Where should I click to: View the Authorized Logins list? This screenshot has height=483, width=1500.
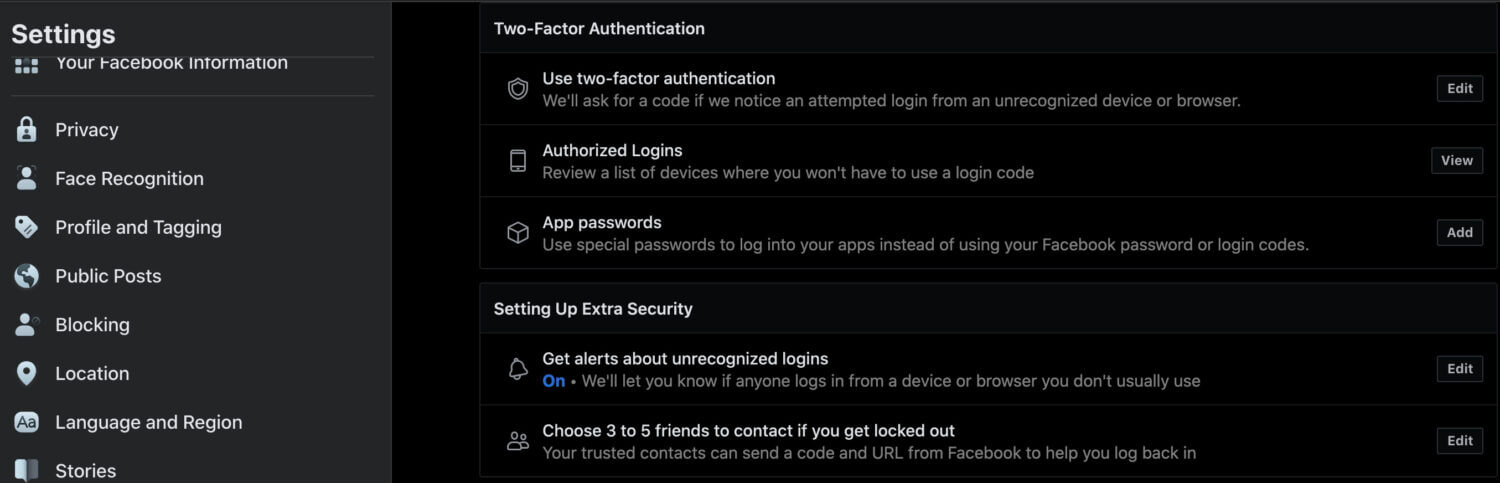[x=1457, y=161]
